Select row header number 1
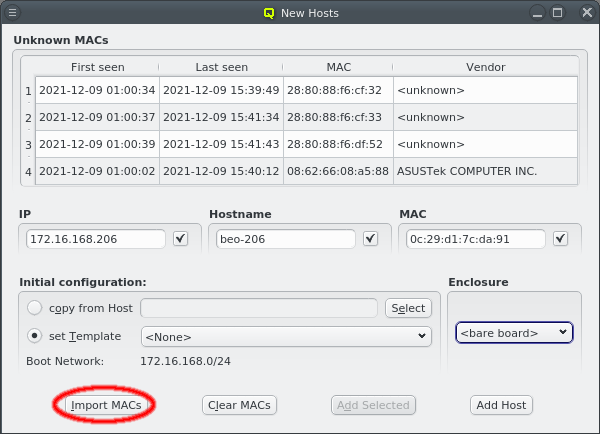 coord(28,91)
